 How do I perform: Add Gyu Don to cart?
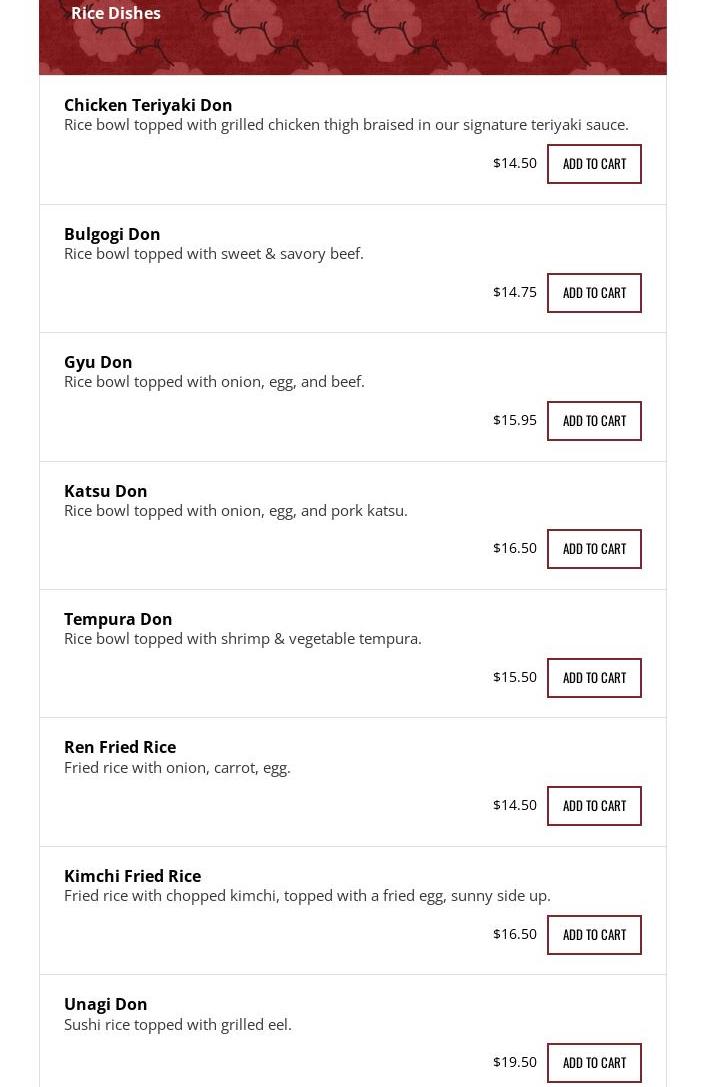pos(594,421)
